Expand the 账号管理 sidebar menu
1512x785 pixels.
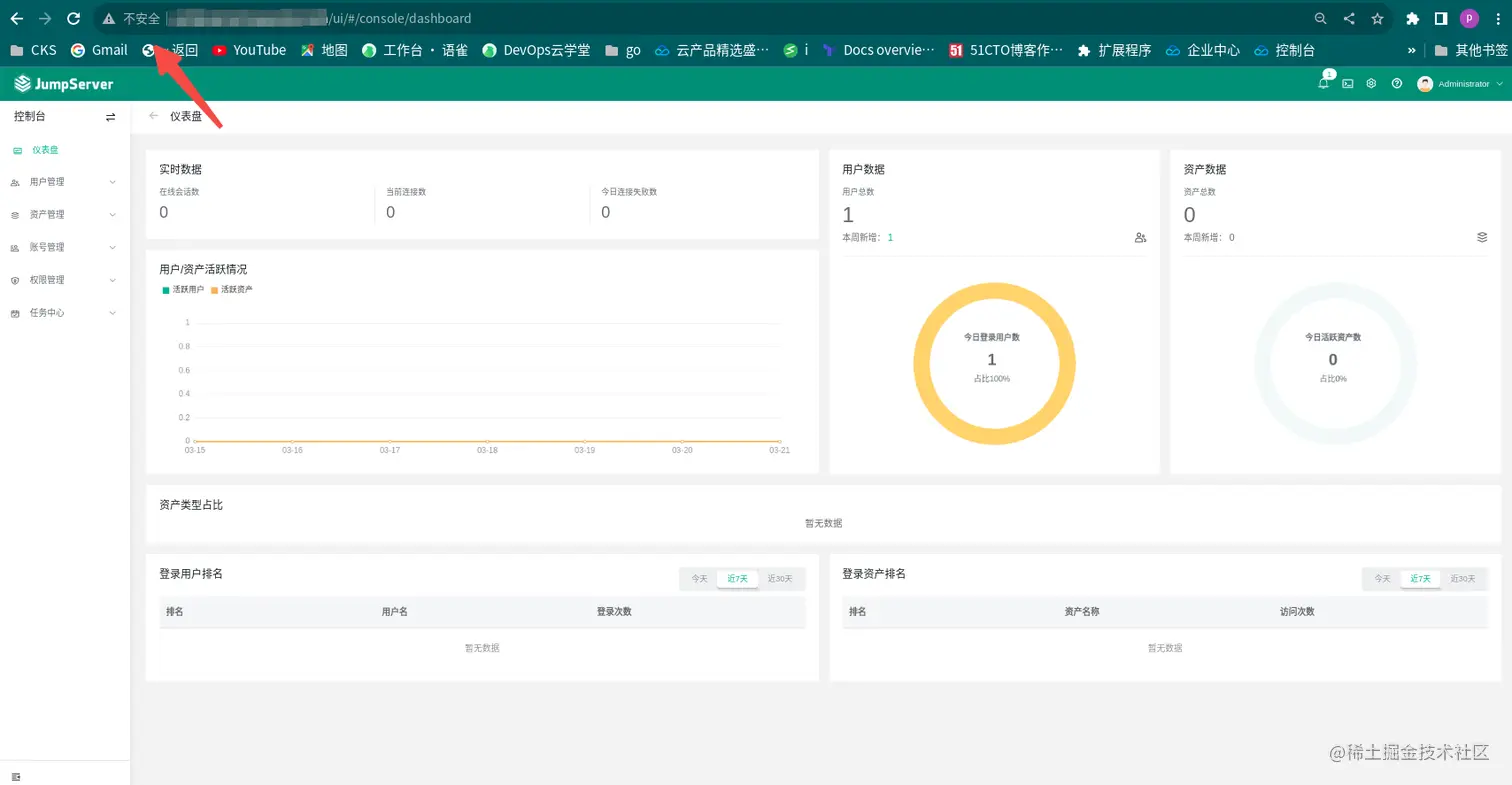click(65, 247)
